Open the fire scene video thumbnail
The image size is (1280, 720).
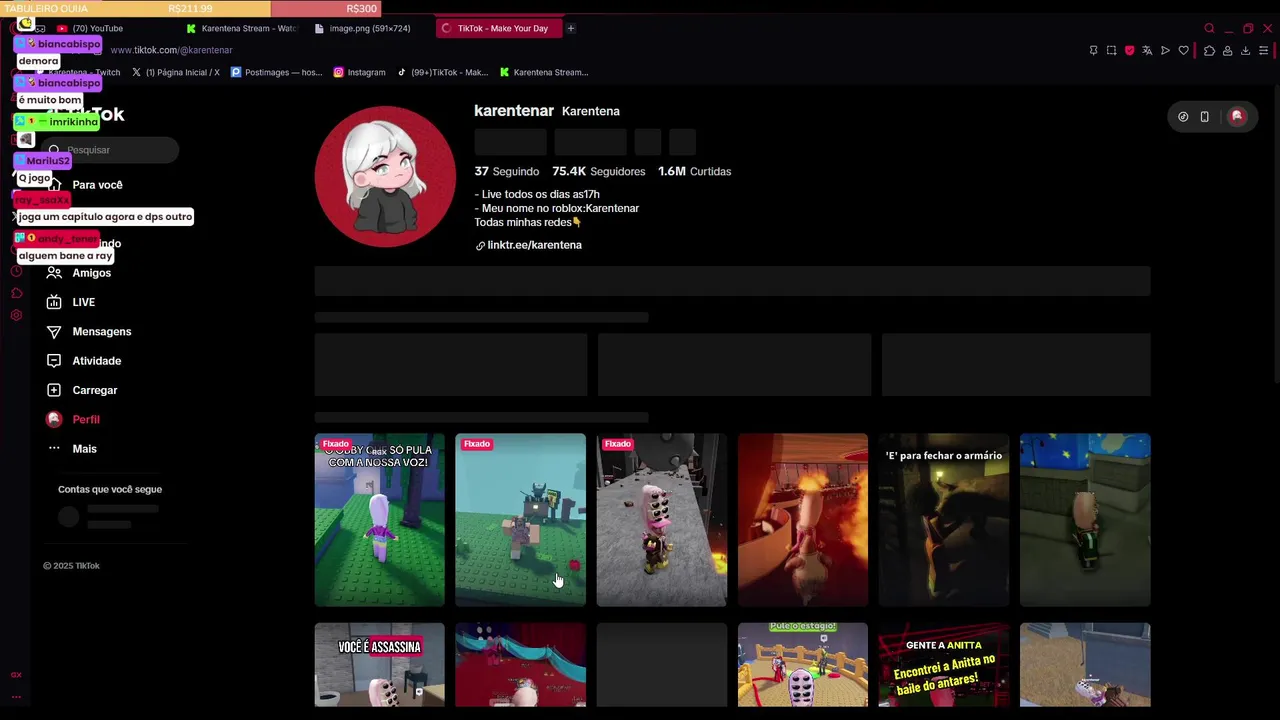point(803,520)
